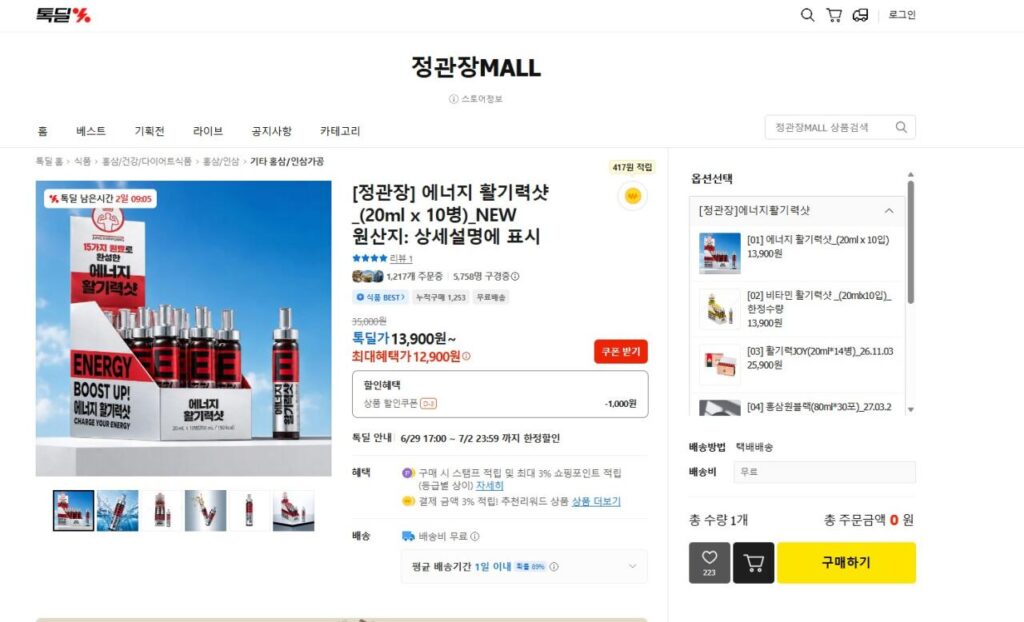Viewport: 1024px width, 622px height.
Task: Select the 라이브 menu tab
Action: coord(208,131)
